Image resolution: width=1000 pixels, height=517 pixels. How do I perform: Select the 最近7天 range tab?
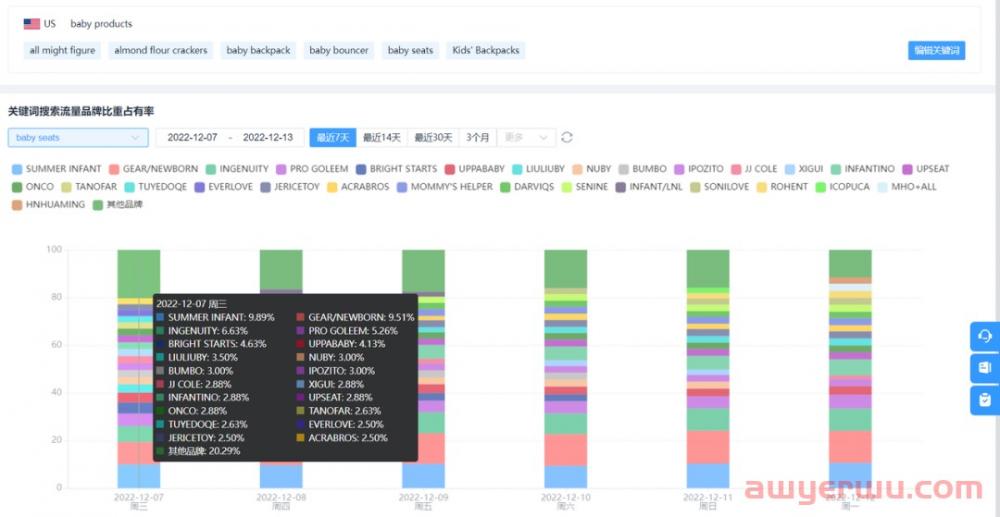332,137
